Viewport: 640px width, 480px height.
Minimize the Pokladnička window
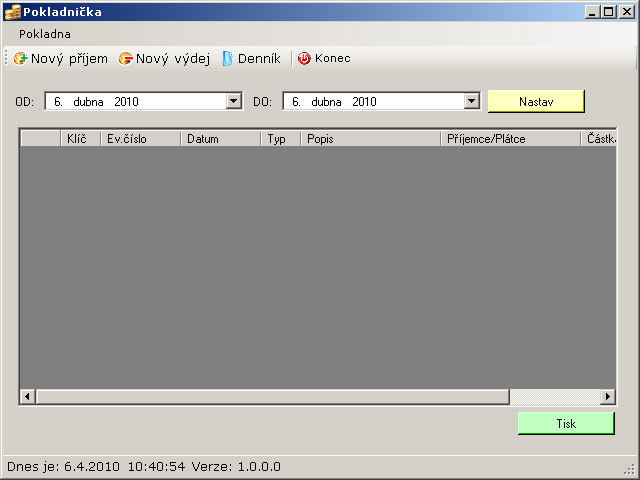coord(592,12)
